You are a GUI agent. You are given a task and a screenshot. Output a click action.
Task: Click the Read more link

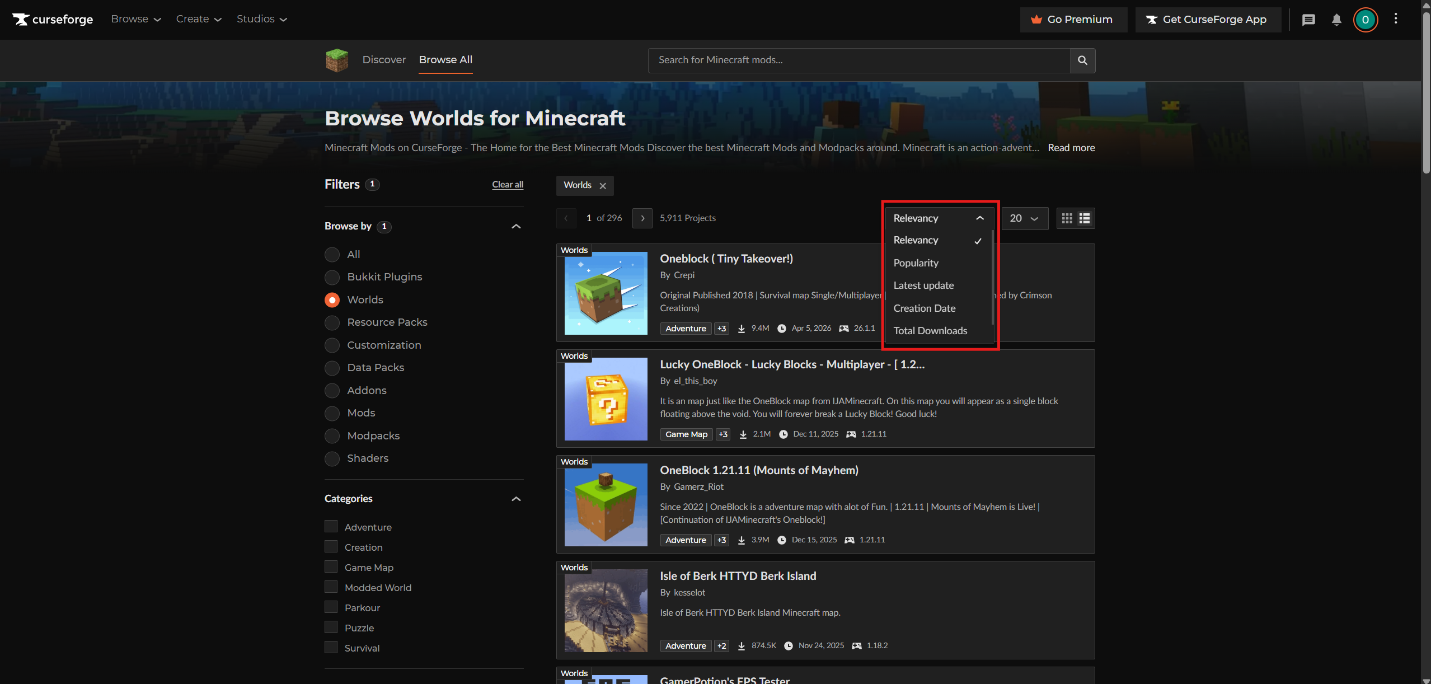(x=1071, y=148)
